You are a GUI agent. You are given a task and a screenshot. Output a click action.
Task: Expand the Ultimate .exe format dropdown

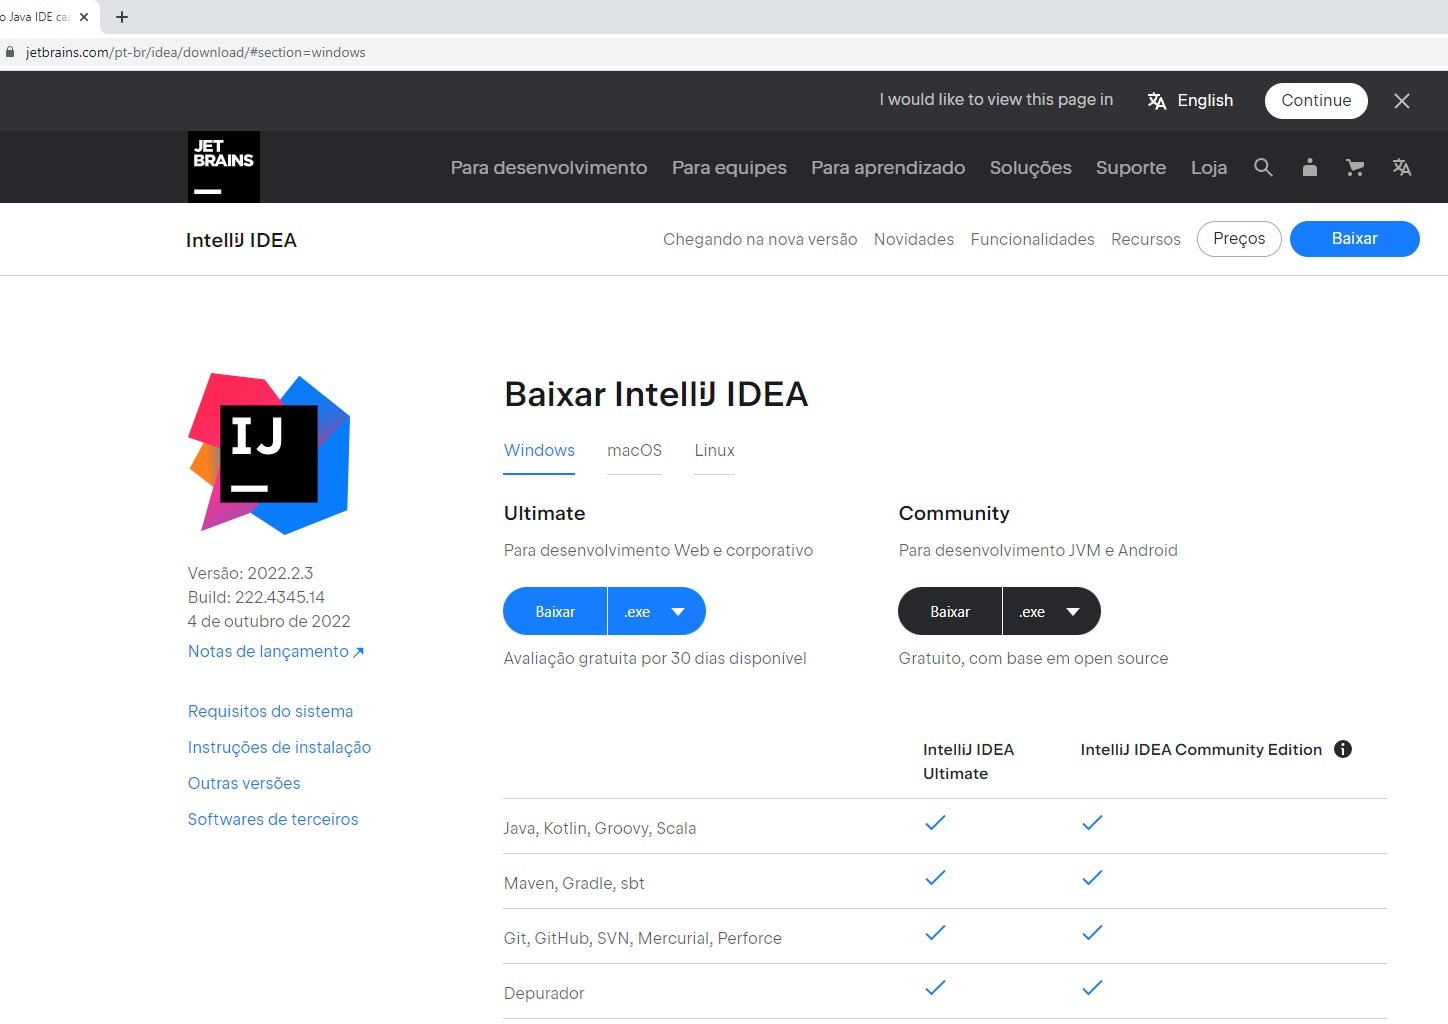coord(656,611)
